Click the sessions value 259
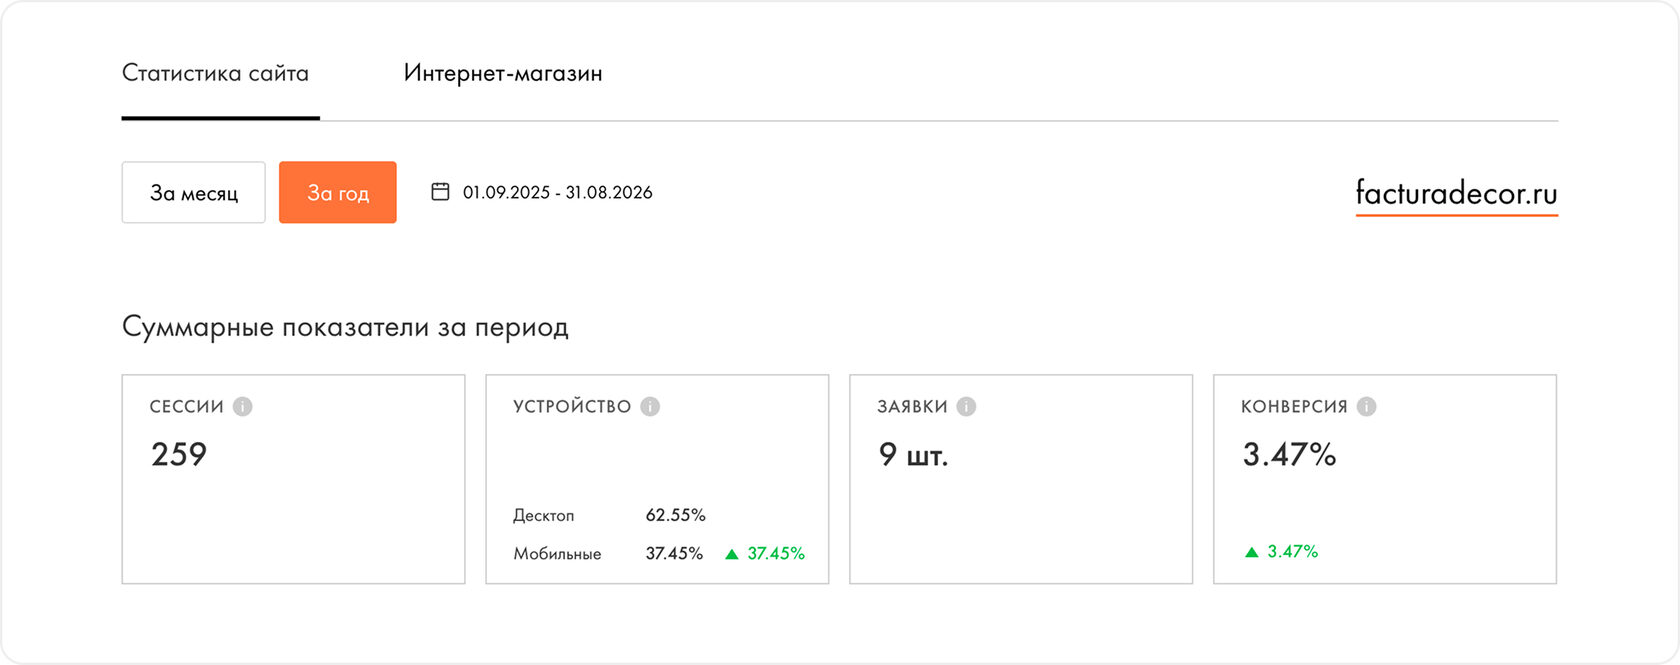 click(179, 454)
